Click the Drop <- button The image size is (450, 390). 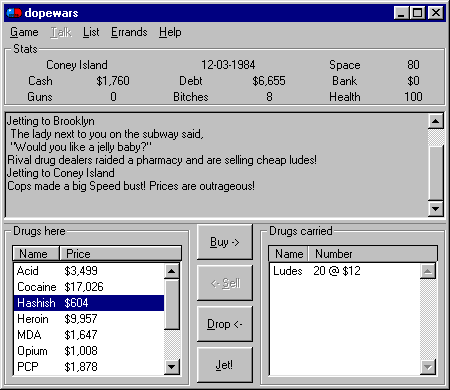[x=225, y=324]
